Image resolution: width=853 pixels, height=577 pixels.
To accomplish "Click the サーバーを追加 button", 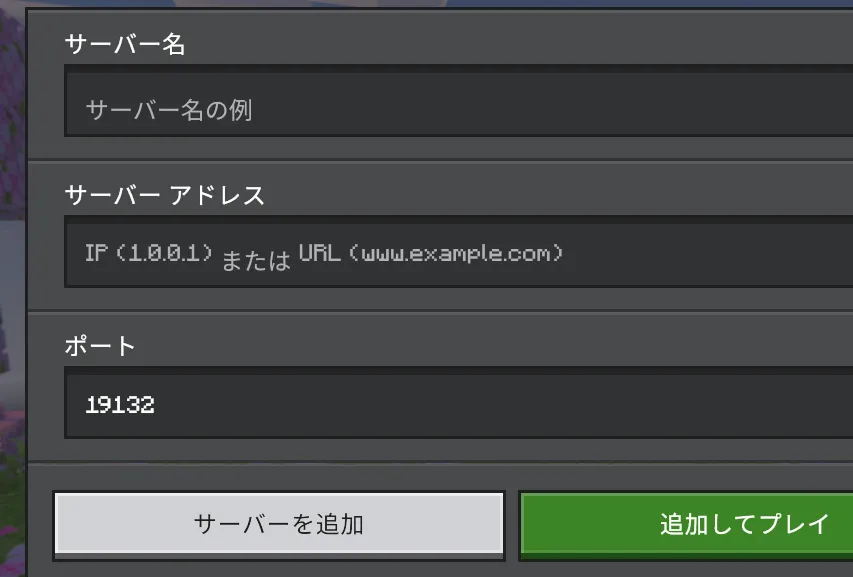I will (279, 525).
